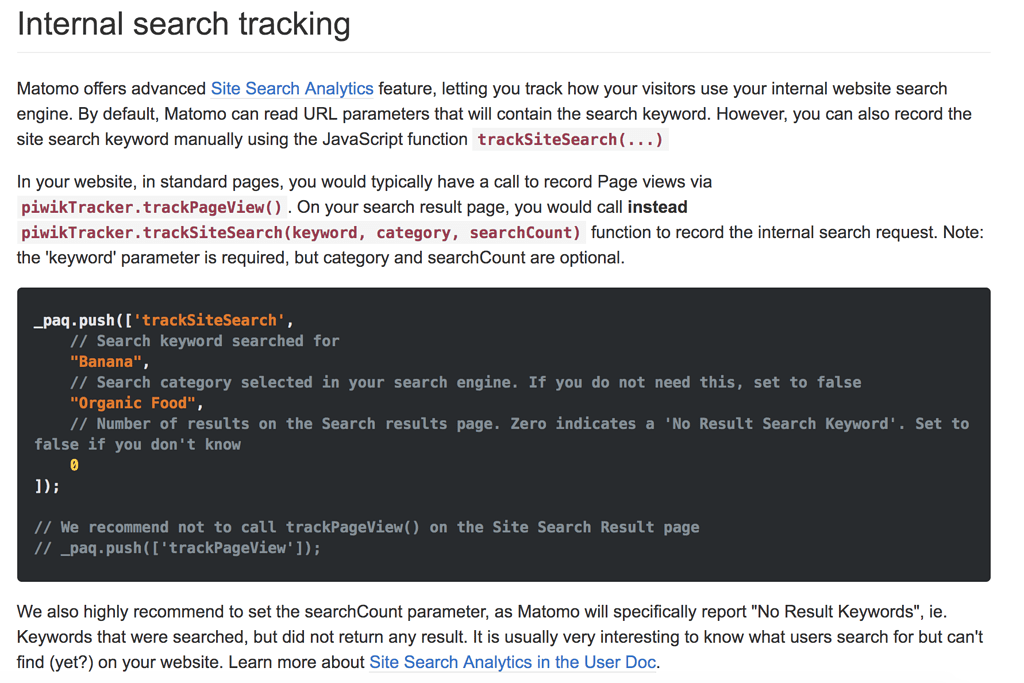Click the Internal search tracking page heading
1024x683 pixels.
click(x=183, y=23)
